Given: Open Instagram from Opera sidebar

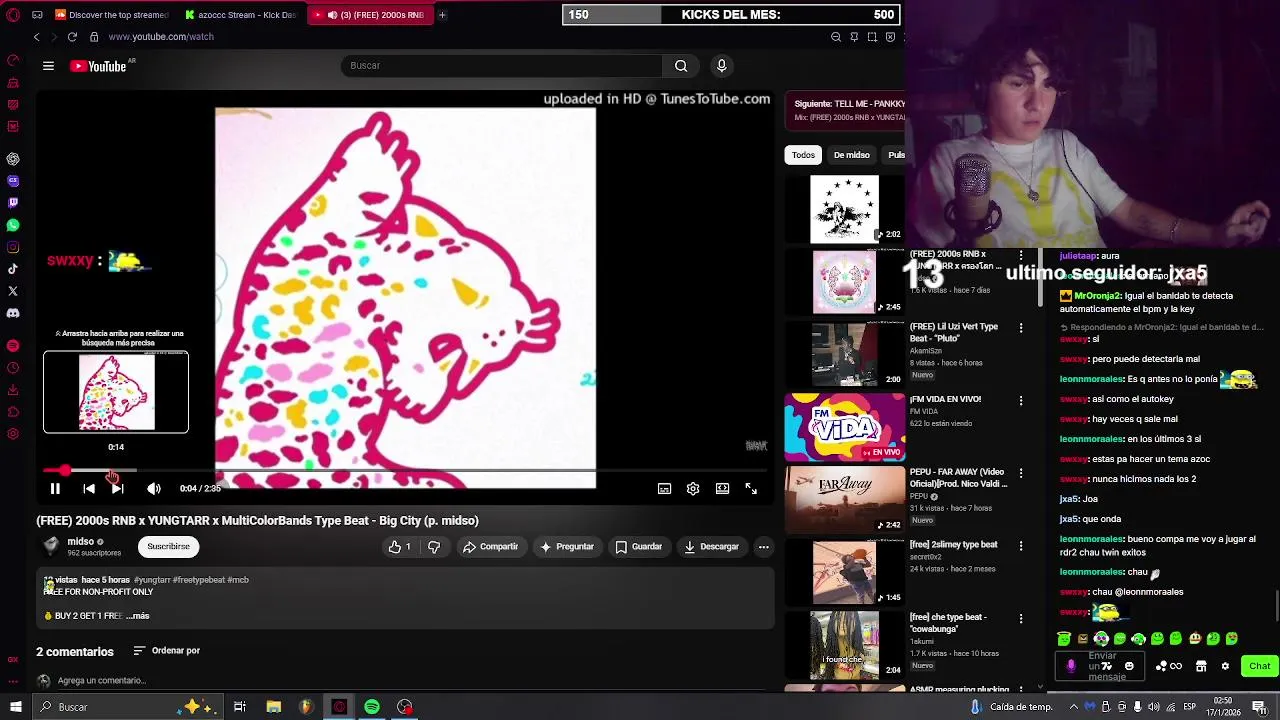Looking at the screenshot, I should tap(13, 247).
